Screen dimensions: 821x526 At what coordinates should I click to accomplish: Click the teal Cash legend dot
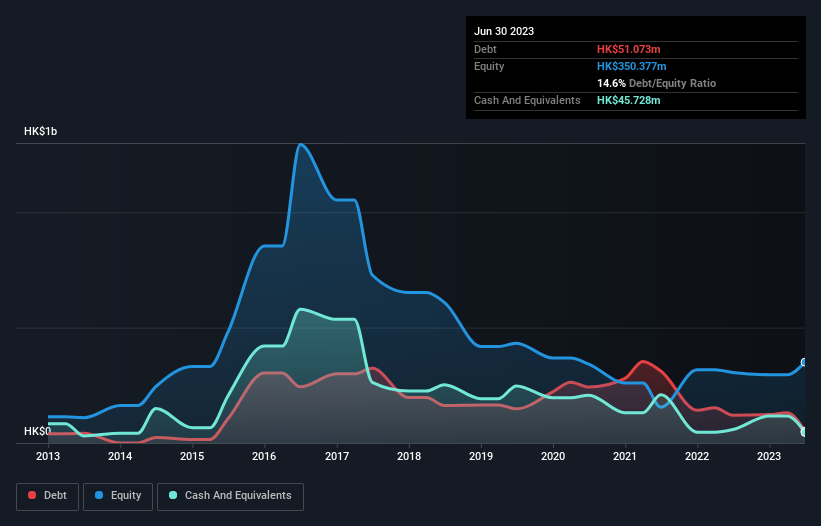173,495
